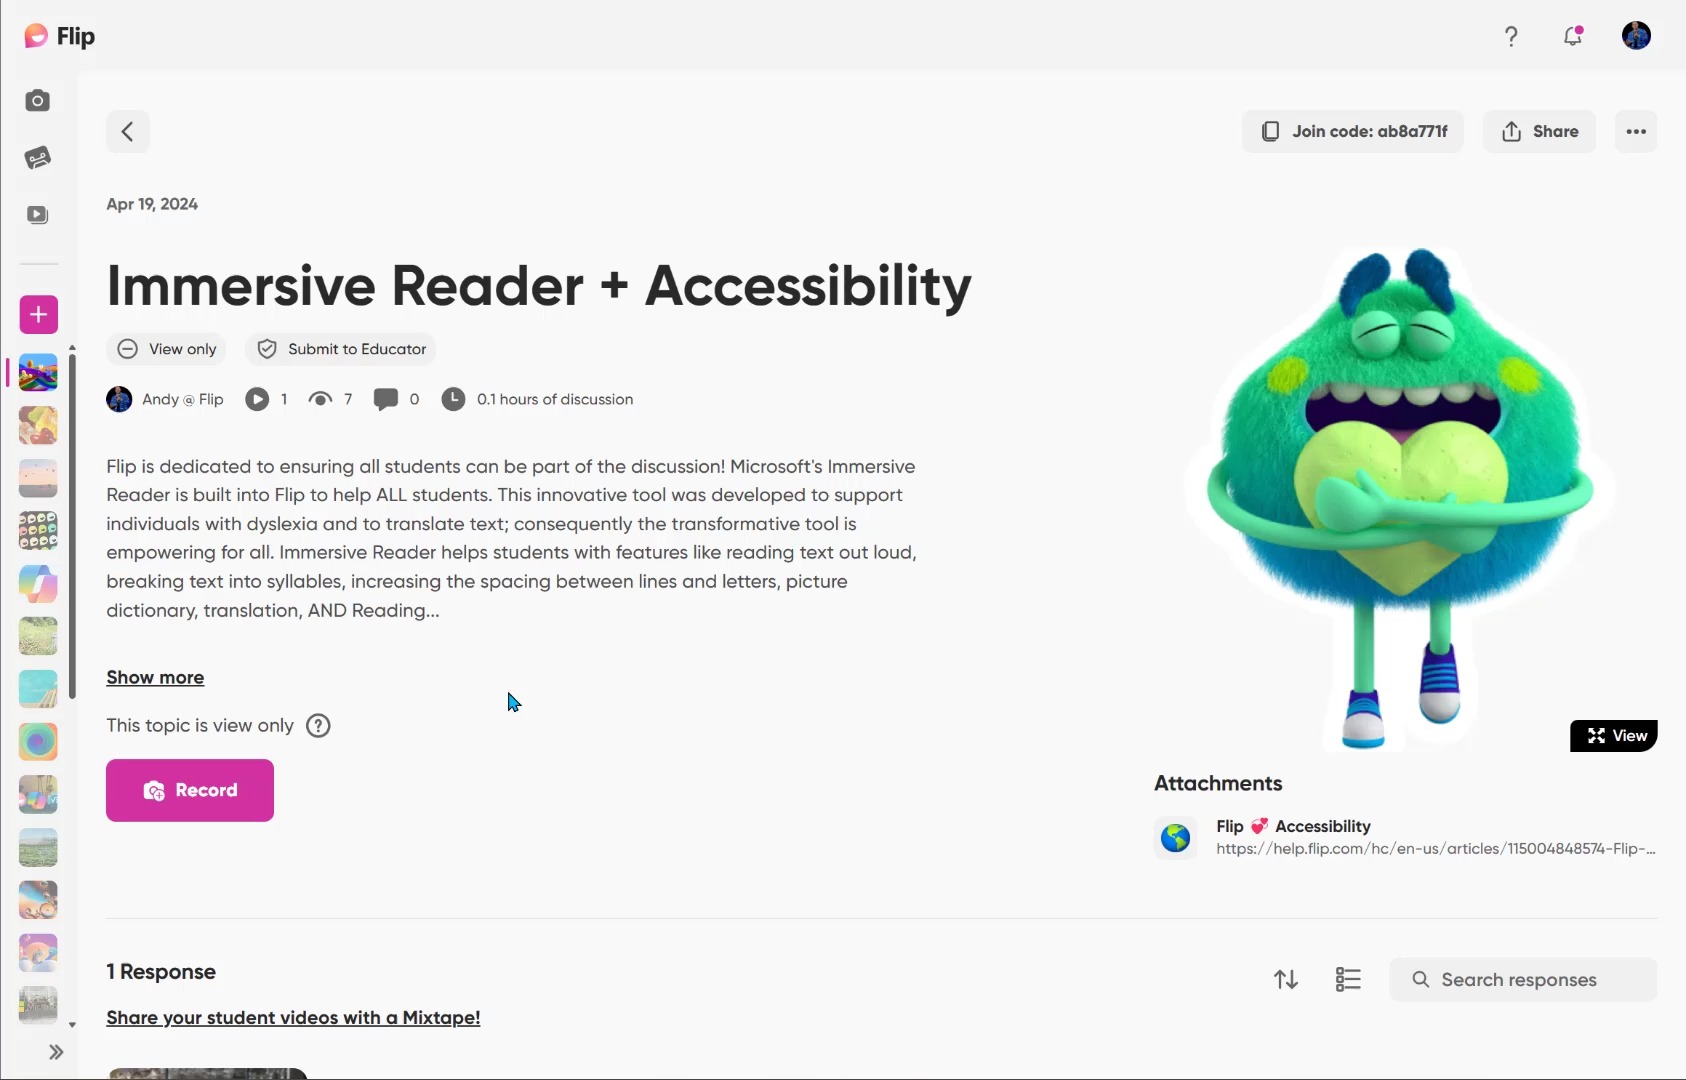This screenshot has width=1686, height=1080.
Task: Expand description with Show more
Action: (155, 678)
